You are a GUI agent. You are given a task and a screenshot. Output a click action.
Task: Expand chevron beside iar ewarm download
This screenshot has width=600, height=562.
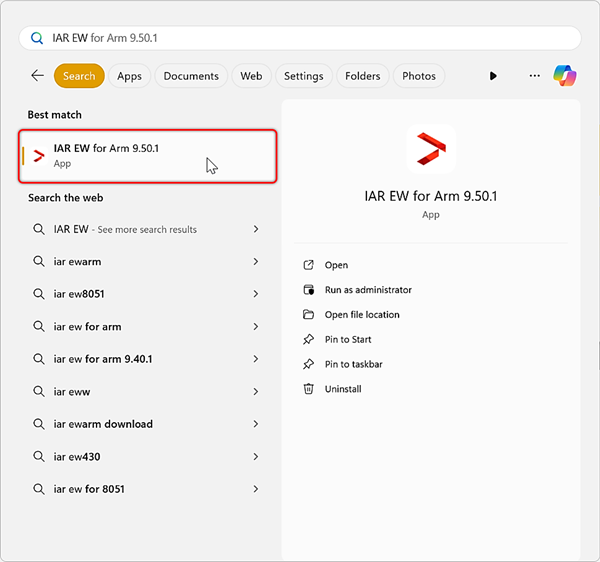coord(256,424)
